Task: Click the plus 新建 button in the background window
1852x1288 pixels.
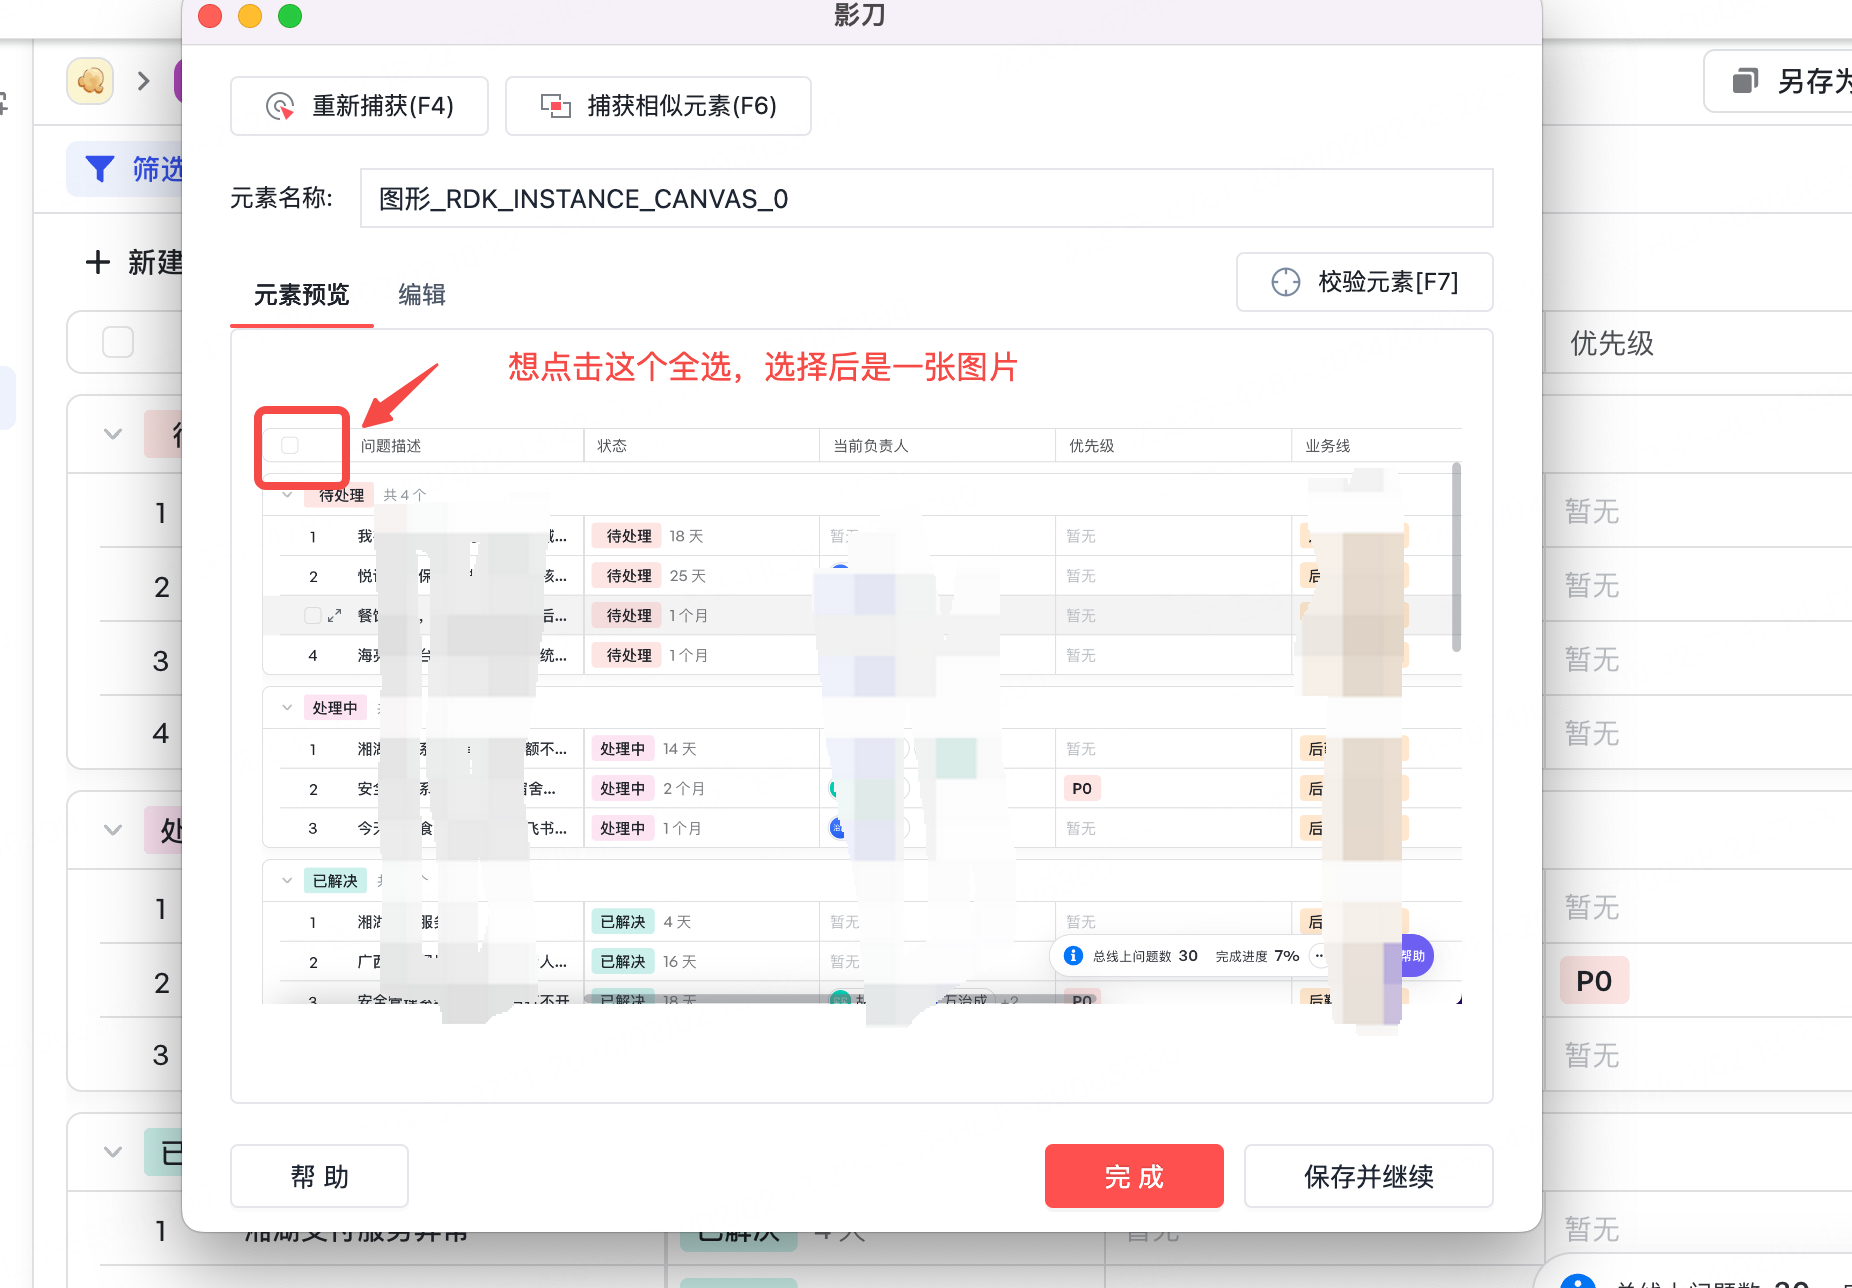Action: tap(133, 262)
